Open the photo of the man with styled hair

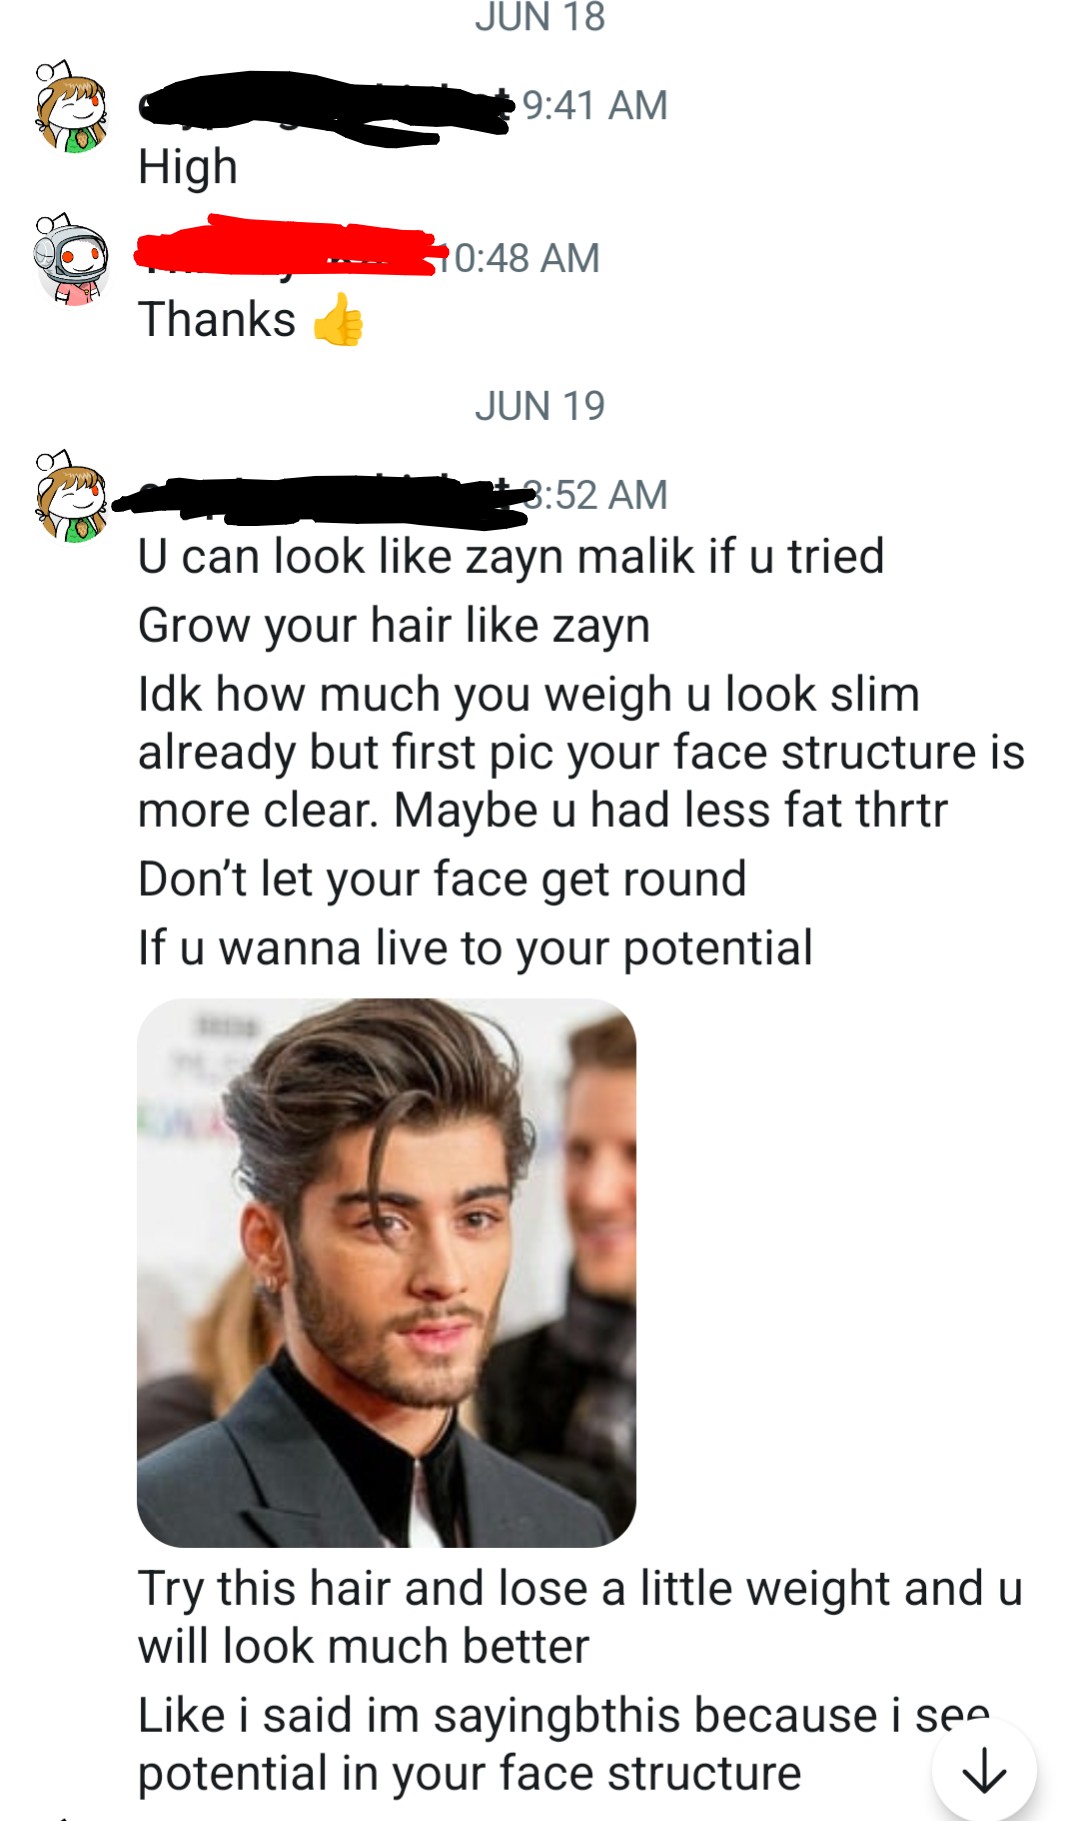click(386, 1272)
